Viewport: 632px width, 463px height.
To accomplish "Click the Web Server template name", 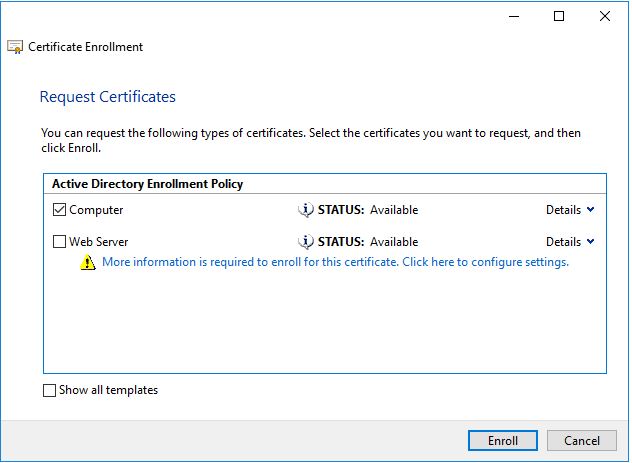I will coord(98,242).
